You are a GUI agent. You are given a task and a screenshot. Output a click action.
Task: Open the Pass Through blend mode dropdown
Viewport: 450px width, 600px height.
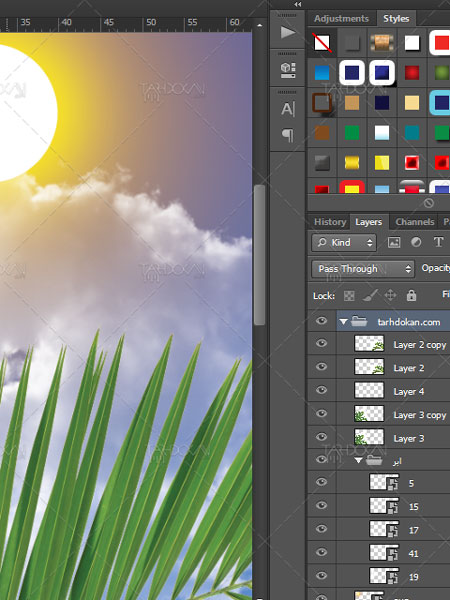point(362,269)
